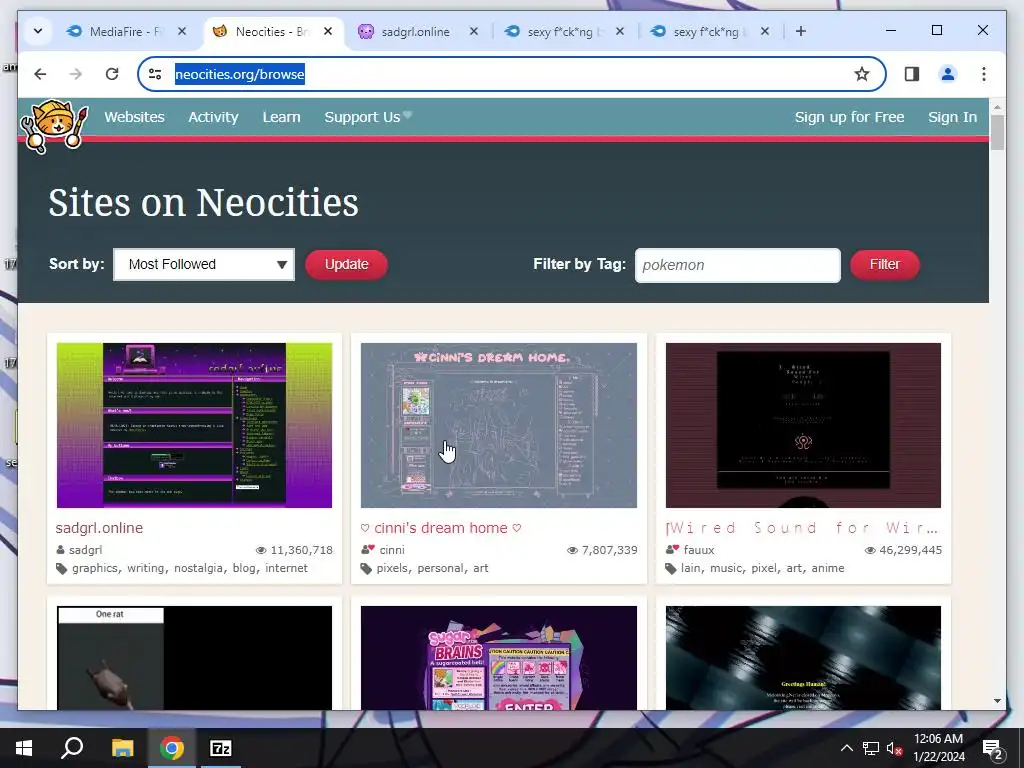Click the browser forward arrow
This screenshot has width=1024, height=768.
[x=76, y=74]
